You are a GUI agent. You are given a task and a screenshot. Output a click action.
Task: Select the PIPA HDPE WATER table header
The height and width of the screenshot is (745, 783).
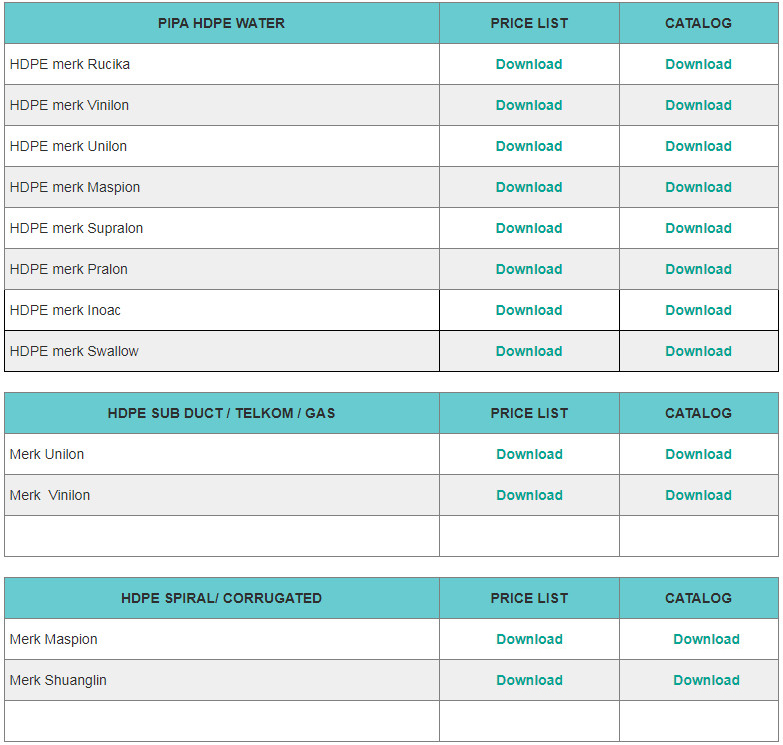221,23
